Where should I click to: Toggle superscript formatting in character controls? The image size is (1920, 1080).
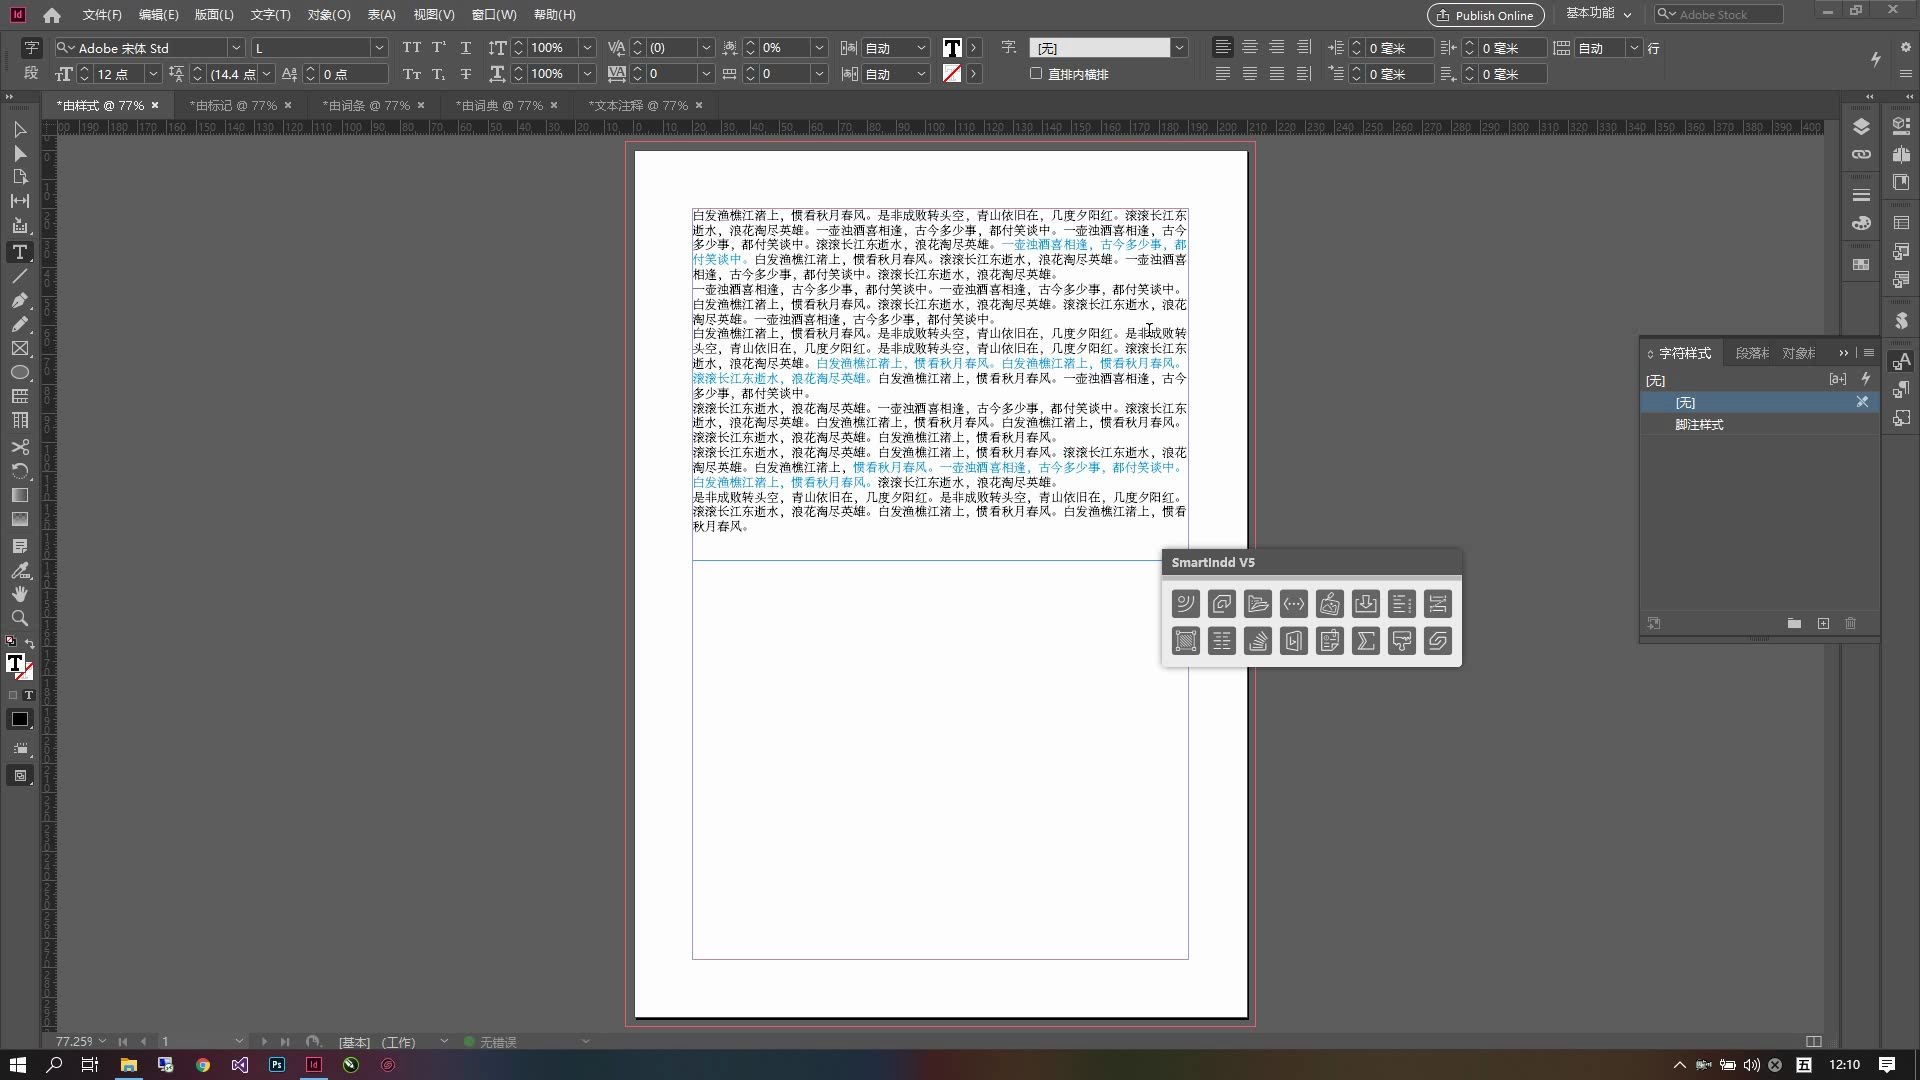point(439,47)
